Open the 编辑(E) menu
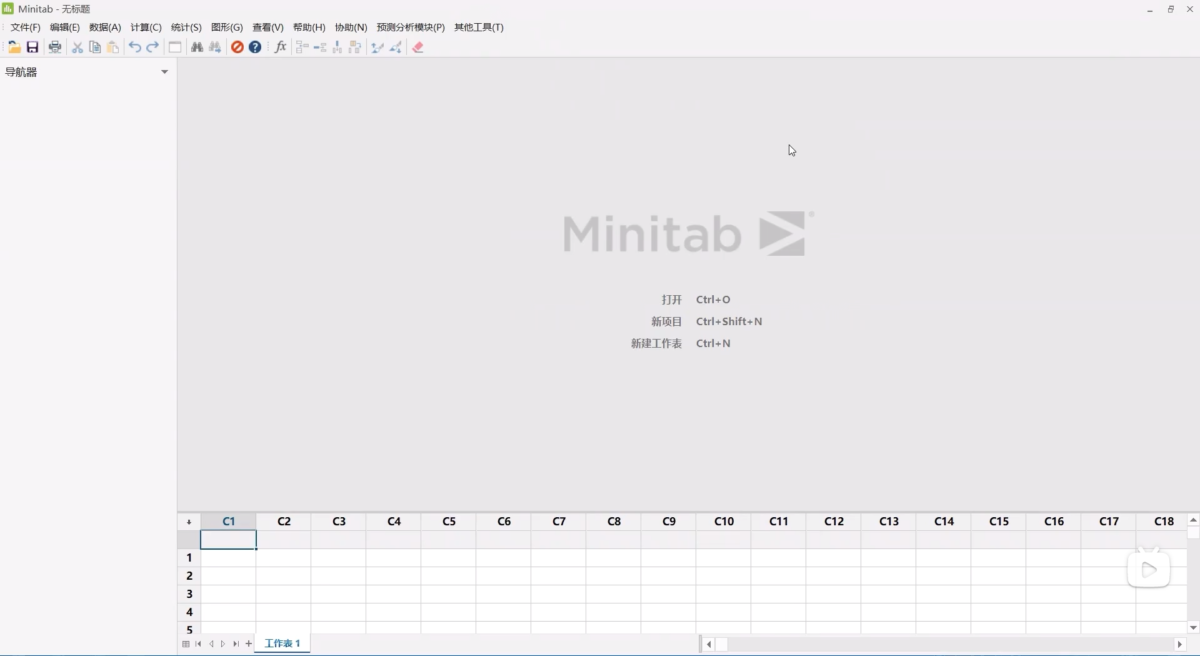 tap(65, 27)
